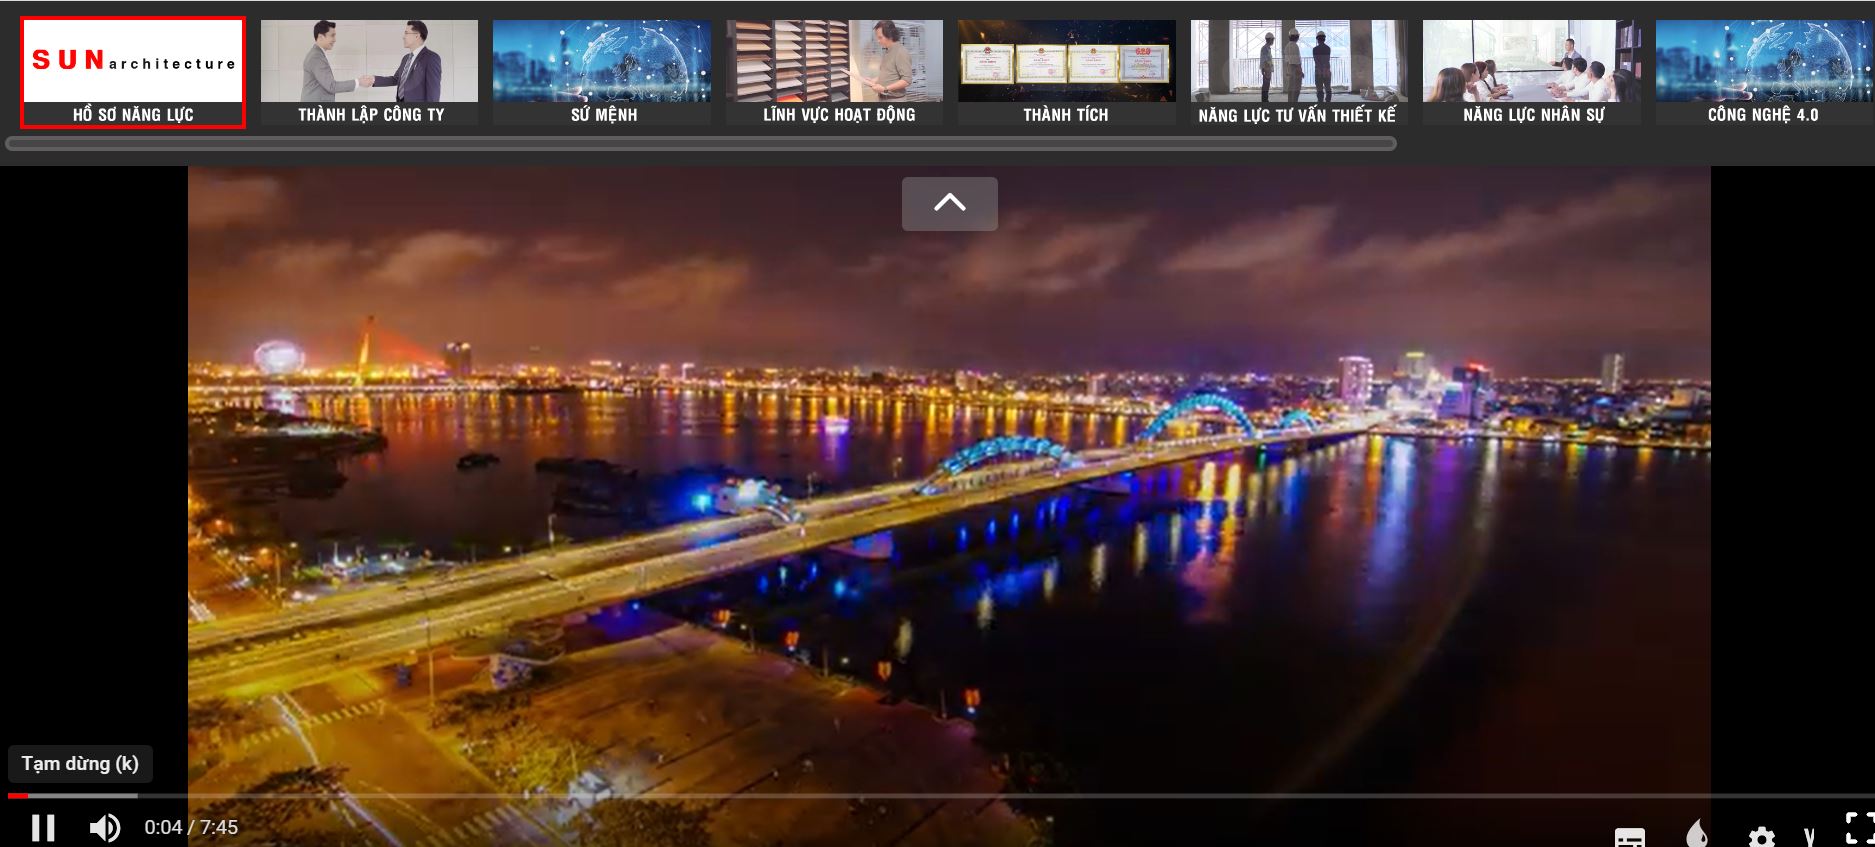Open the Công Nghệ 4.0 chapter
The height and width of the screenshot is (847, 1875).
tap(1764, 72)
